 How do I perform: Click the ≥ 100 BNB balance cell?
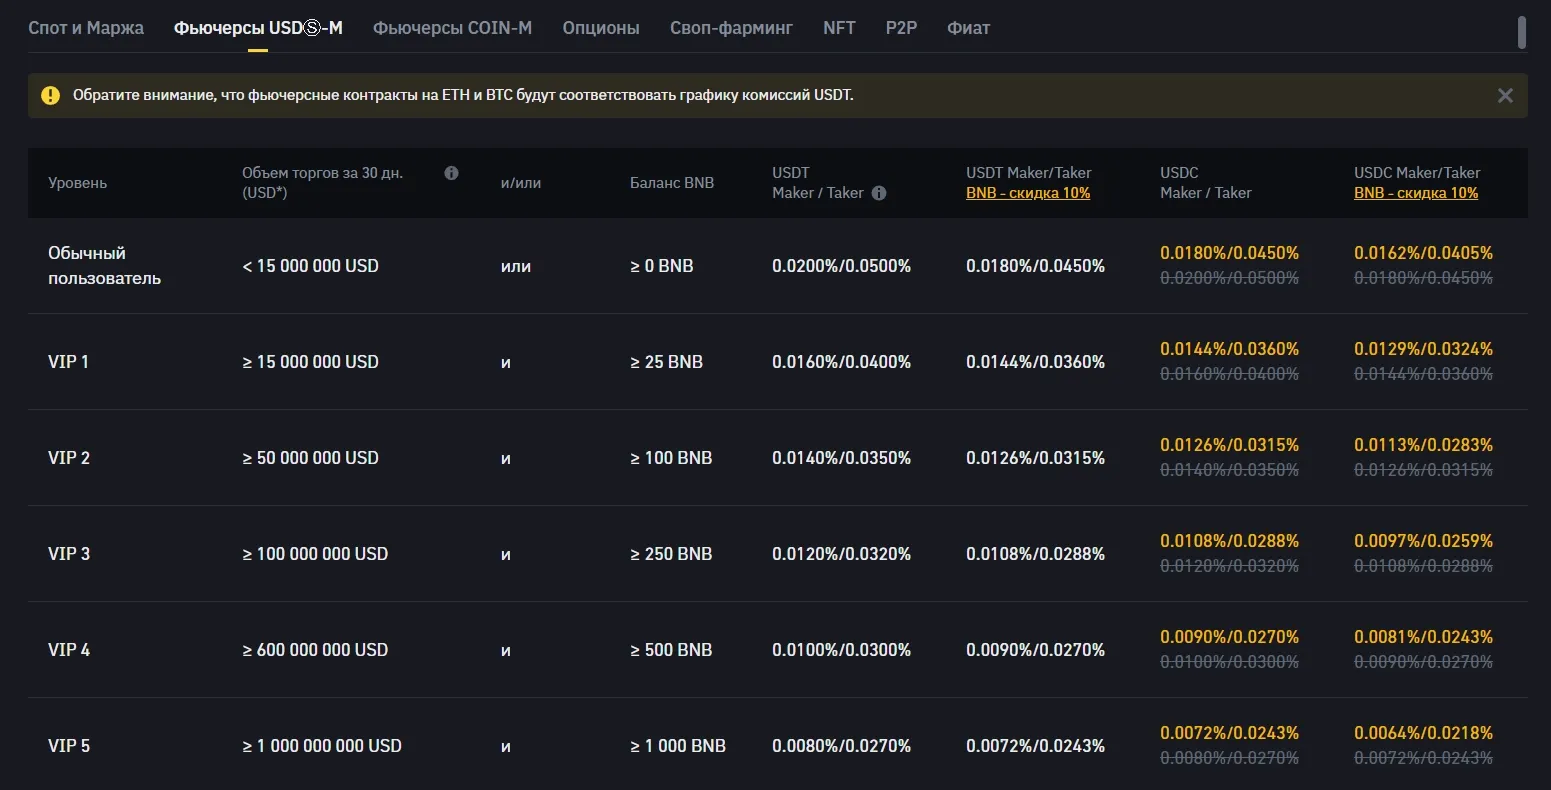point(671,458)
